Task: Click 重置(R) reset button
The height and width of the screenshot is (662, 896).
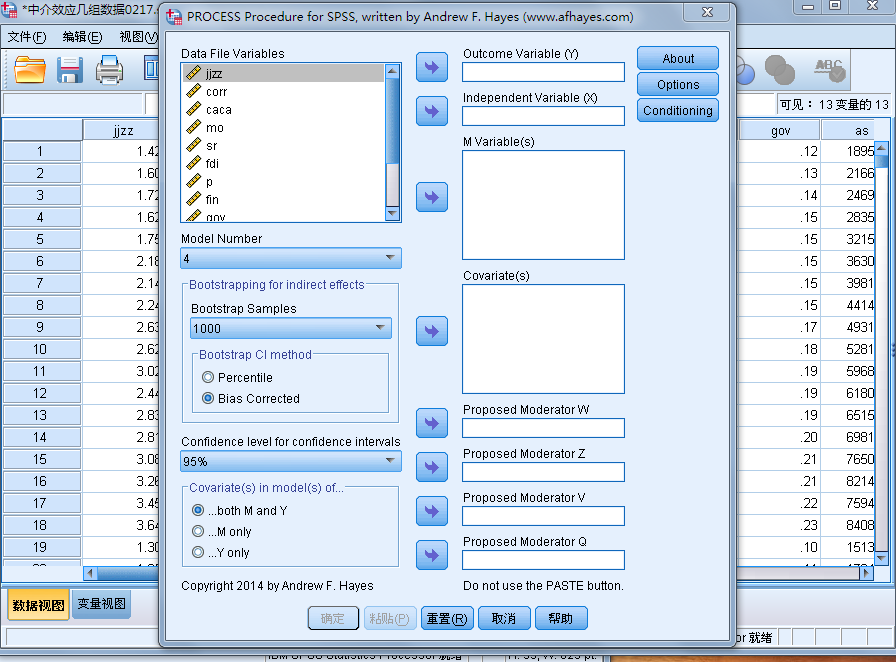Action: [x=447, y=619]
